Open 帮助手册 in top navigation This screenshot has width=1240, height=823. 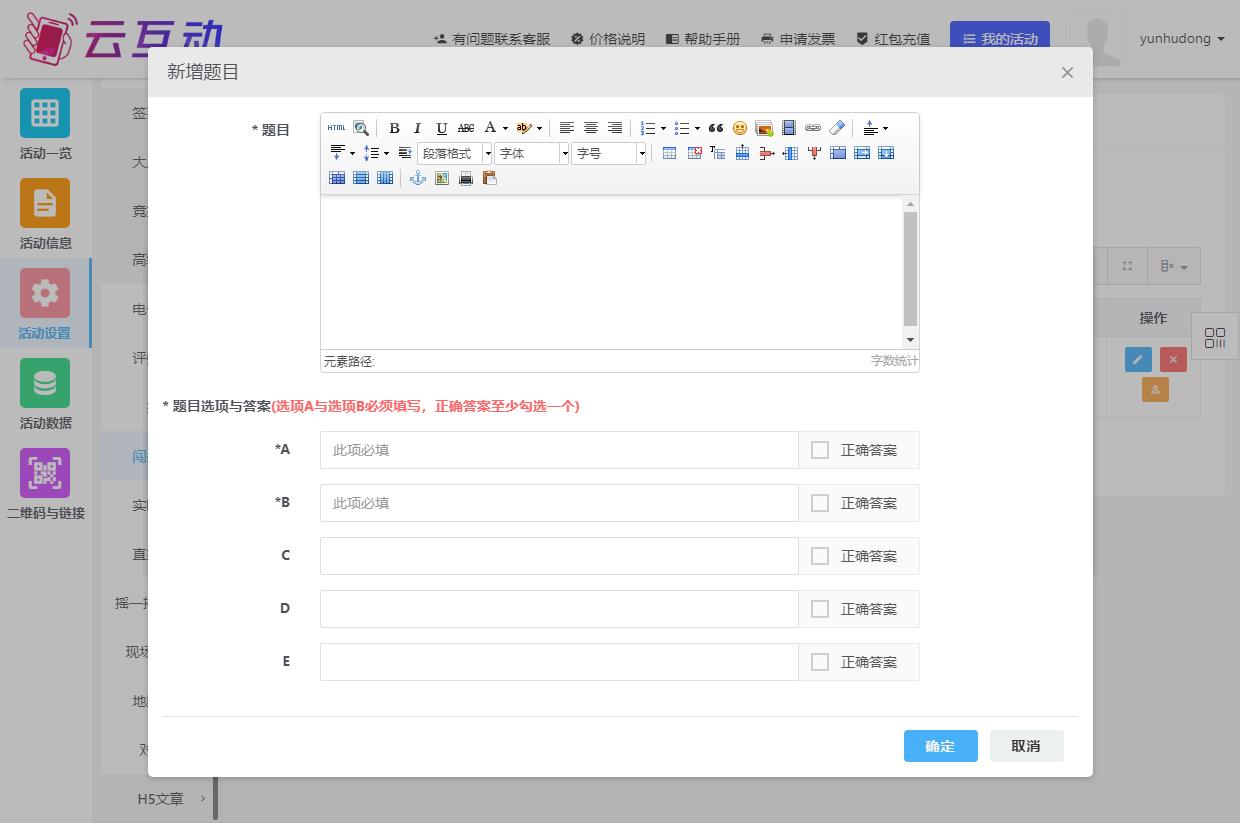(x=703, y=39)
